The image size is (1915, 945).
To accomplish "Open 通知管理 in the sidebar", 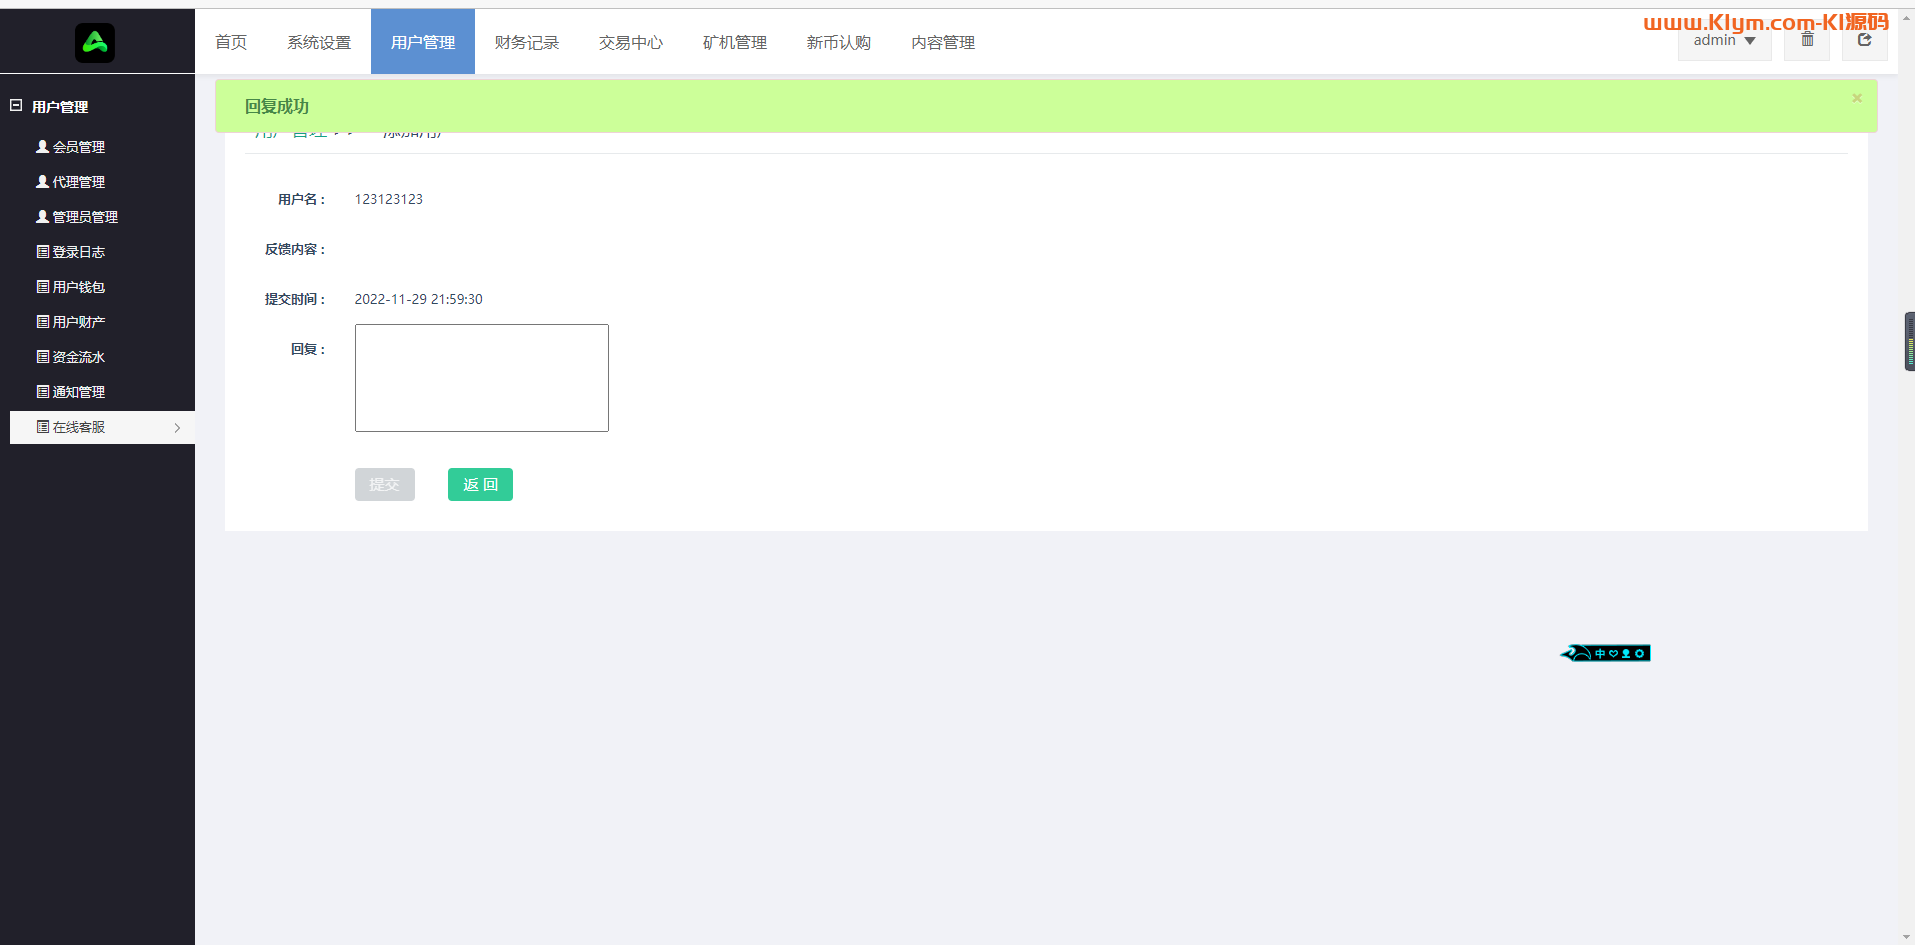I will tap(70, 392).
